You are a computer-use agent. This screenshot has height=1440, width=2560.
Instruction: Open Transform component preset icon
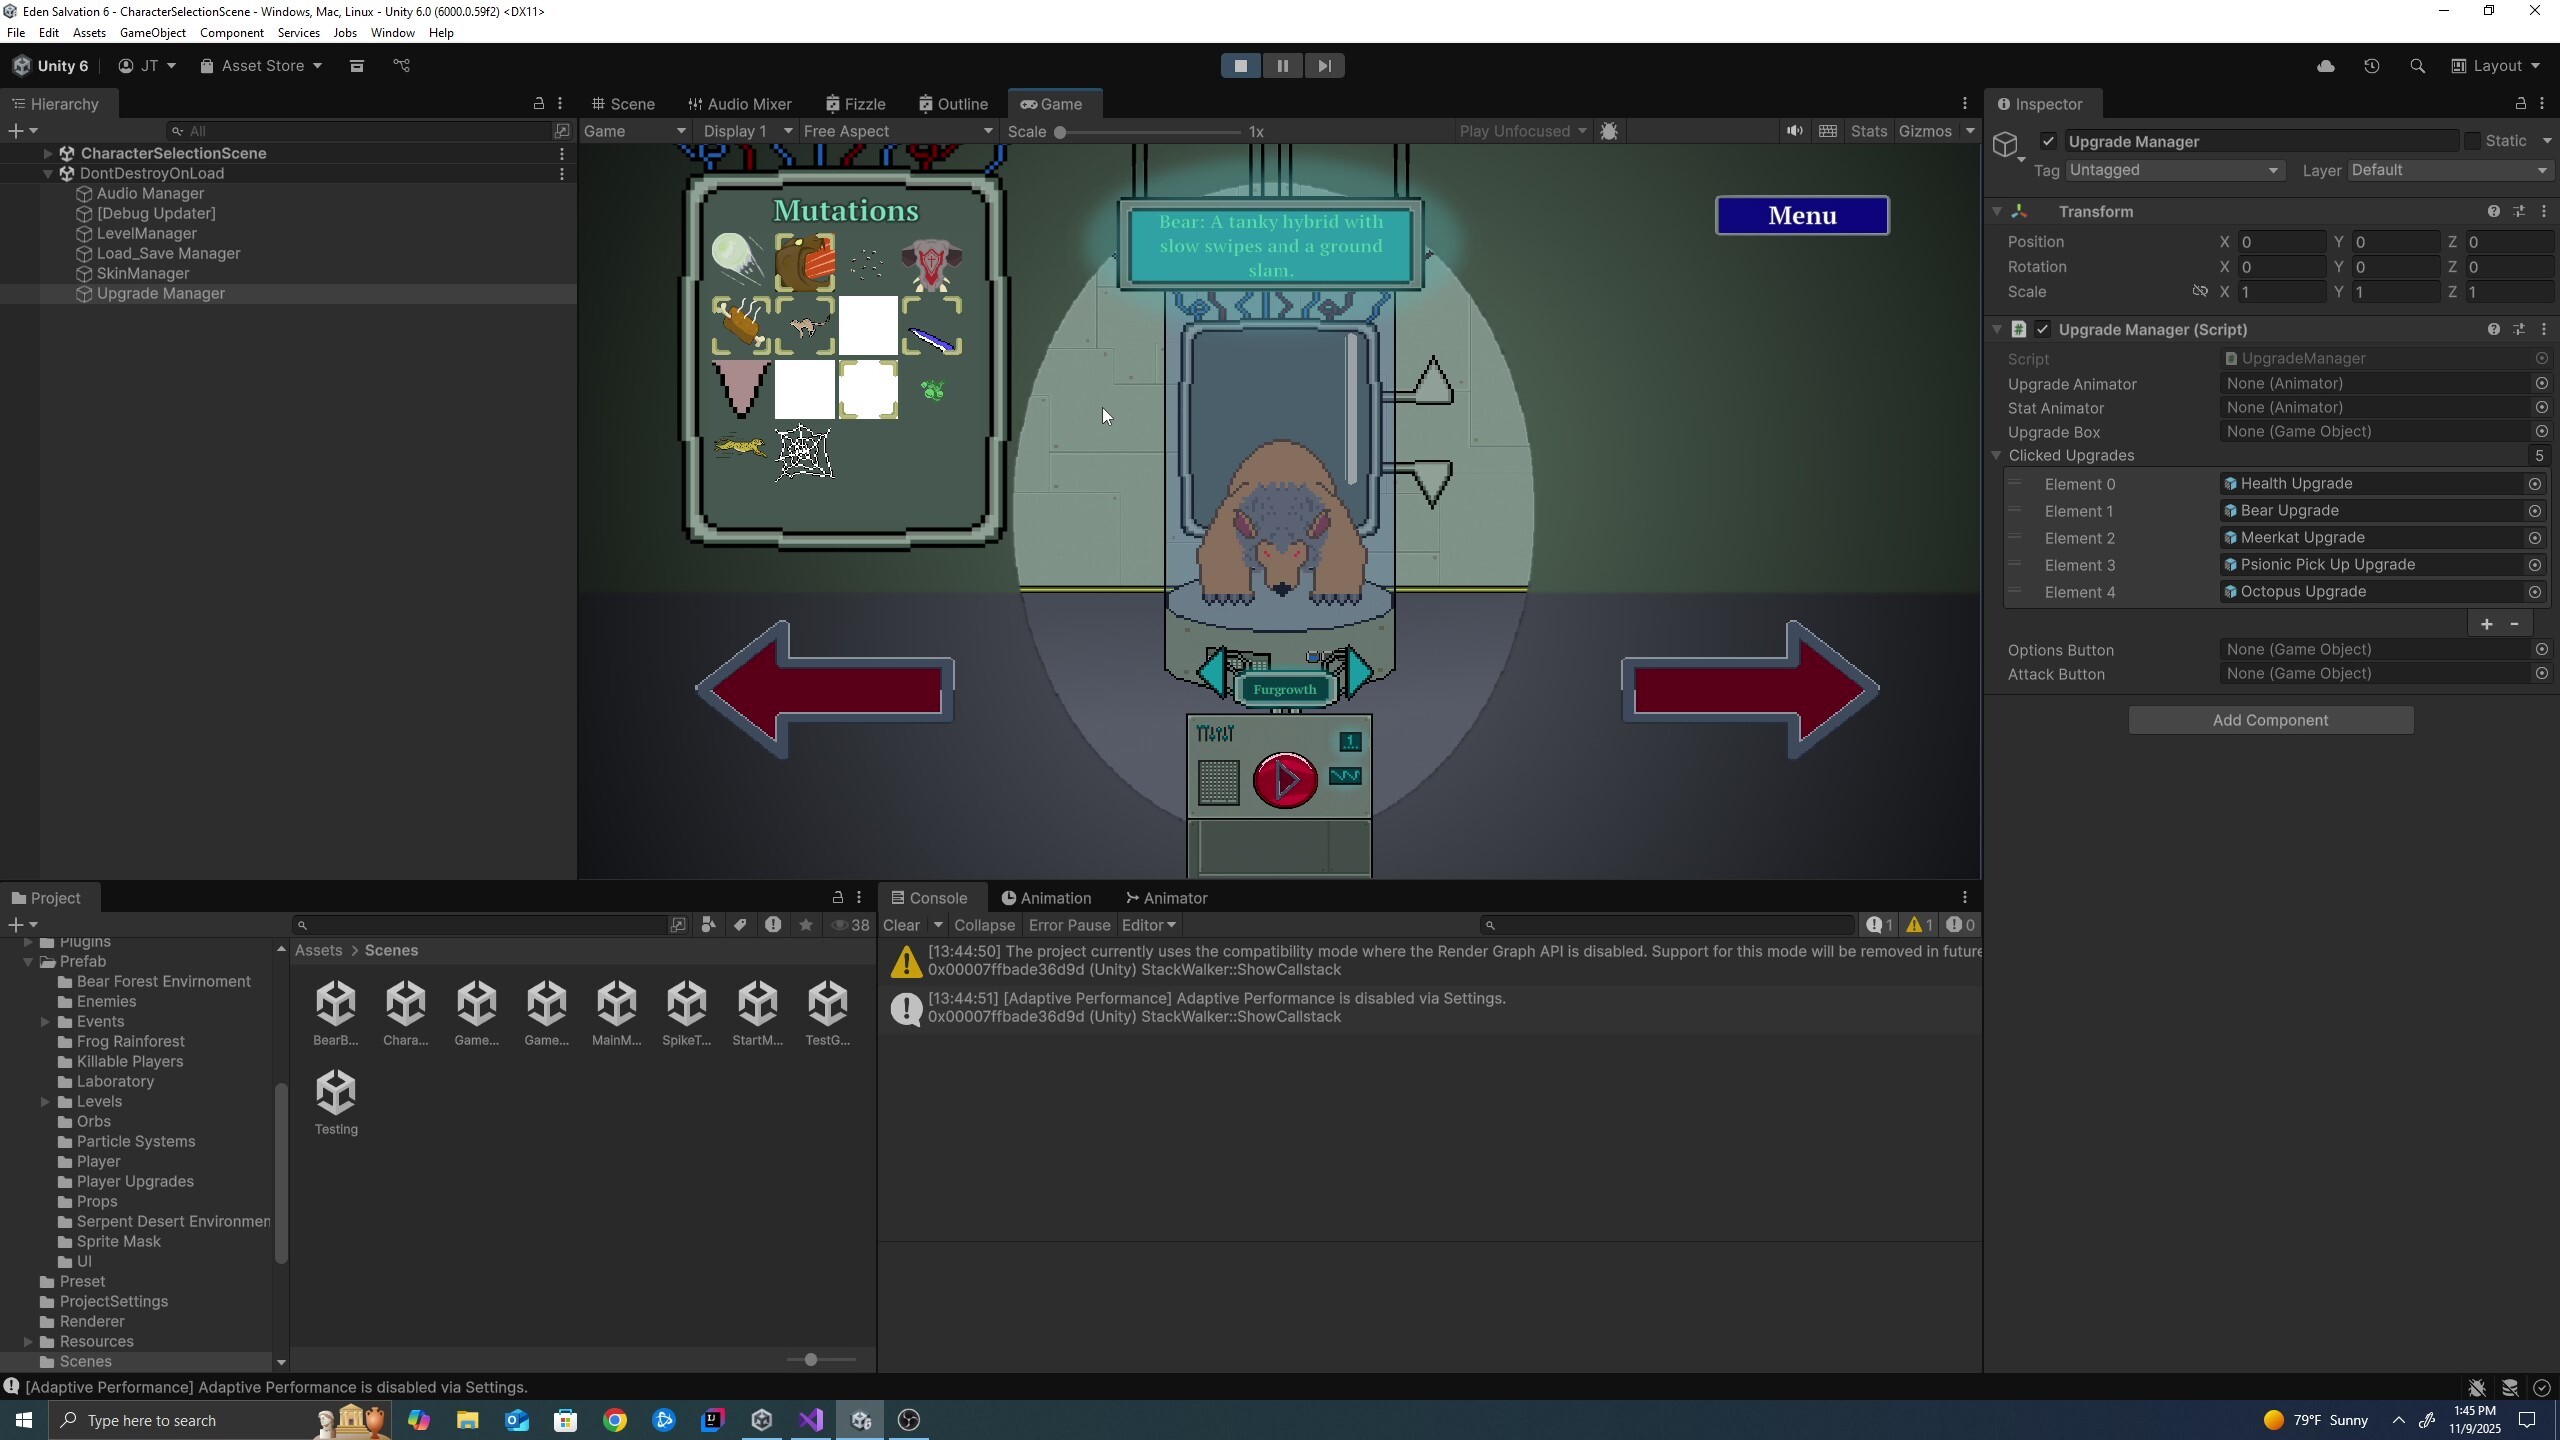2519,211
